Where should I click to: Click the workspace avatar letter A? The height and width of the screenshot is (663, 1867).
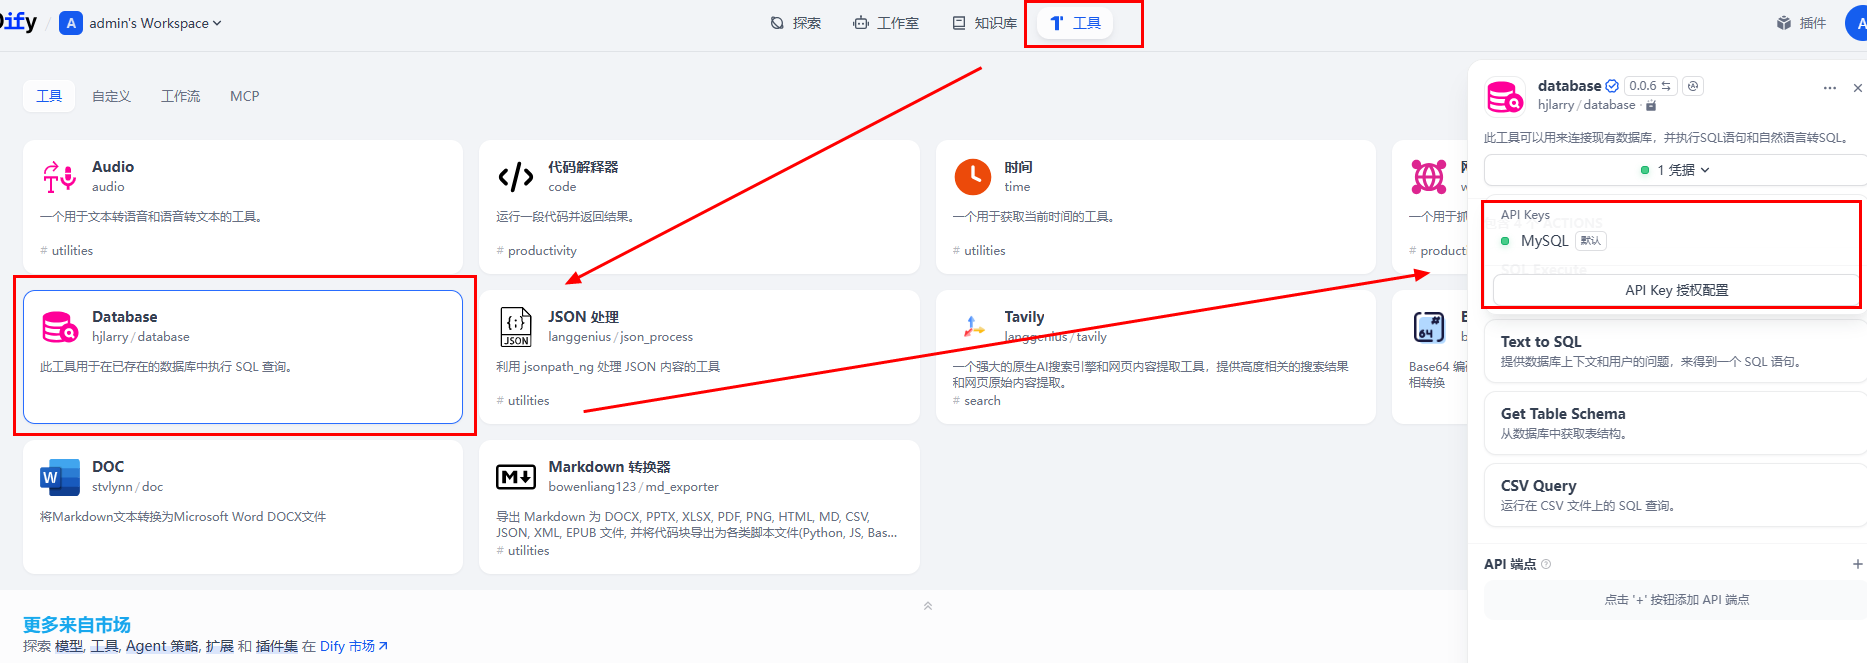pos(71,23)
